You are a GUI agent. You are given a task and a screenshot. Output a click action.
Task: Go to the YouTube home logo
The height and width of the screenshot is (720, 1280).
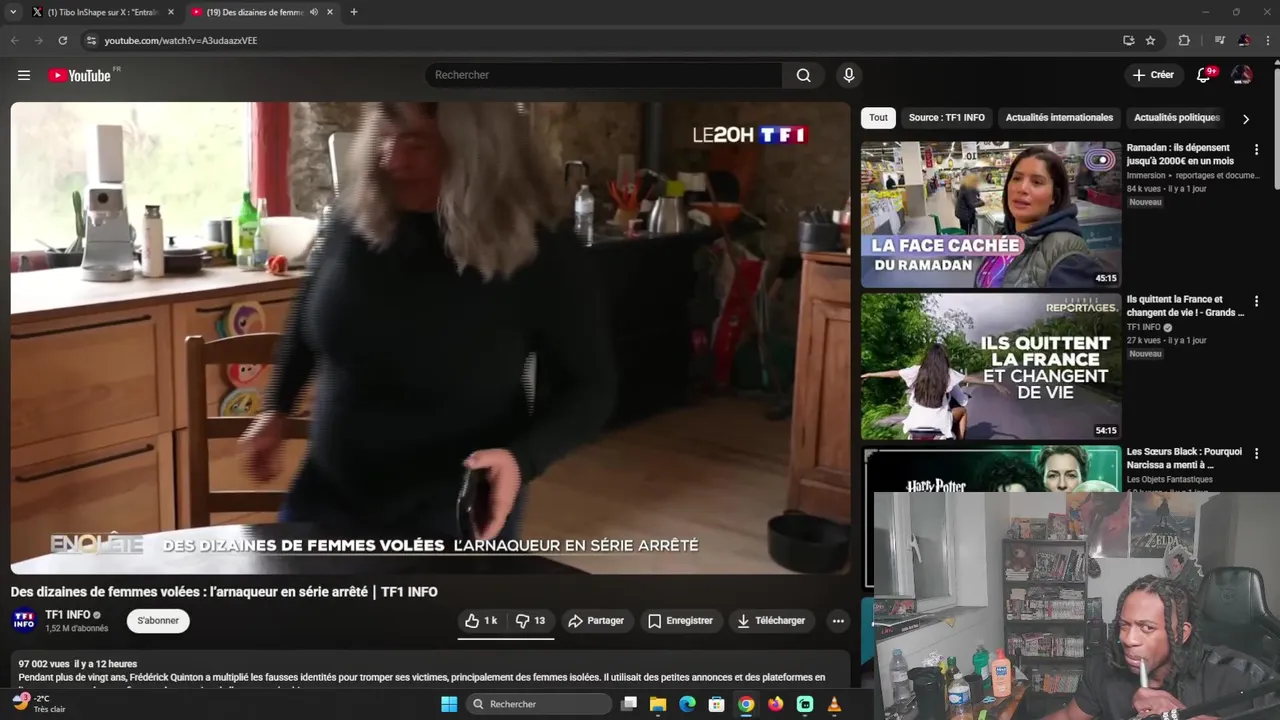[82, 75]
